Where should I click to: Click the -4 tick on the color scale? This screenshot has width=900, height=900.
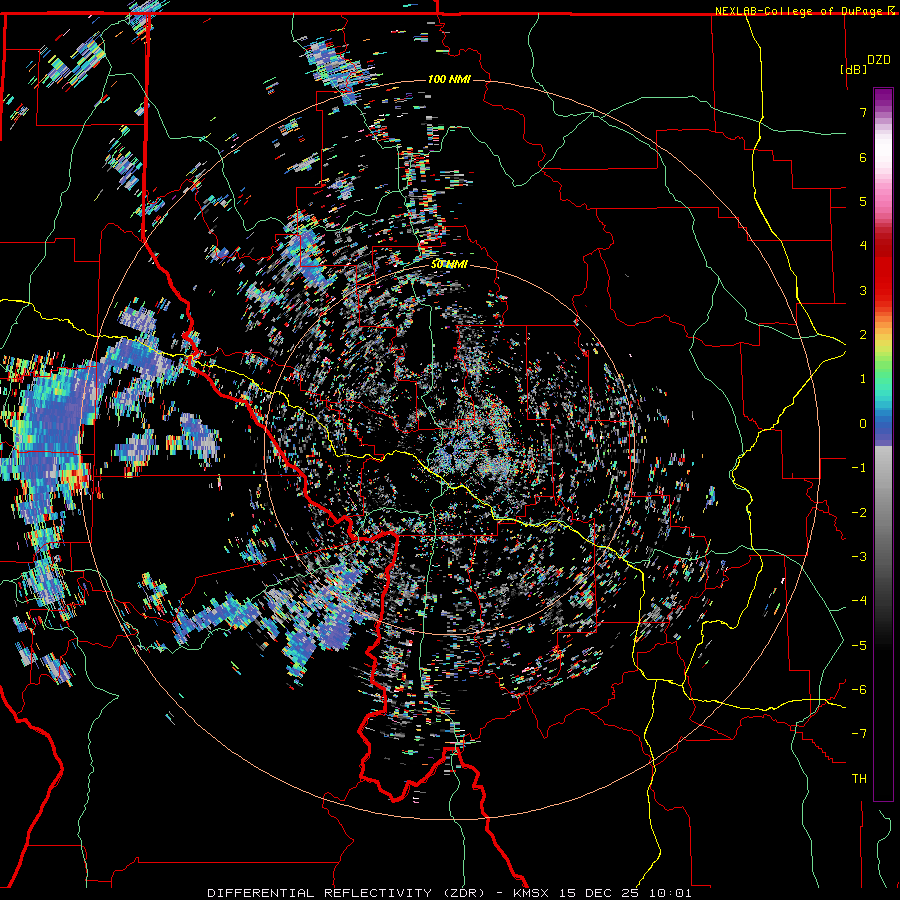(x=859, y=601)
